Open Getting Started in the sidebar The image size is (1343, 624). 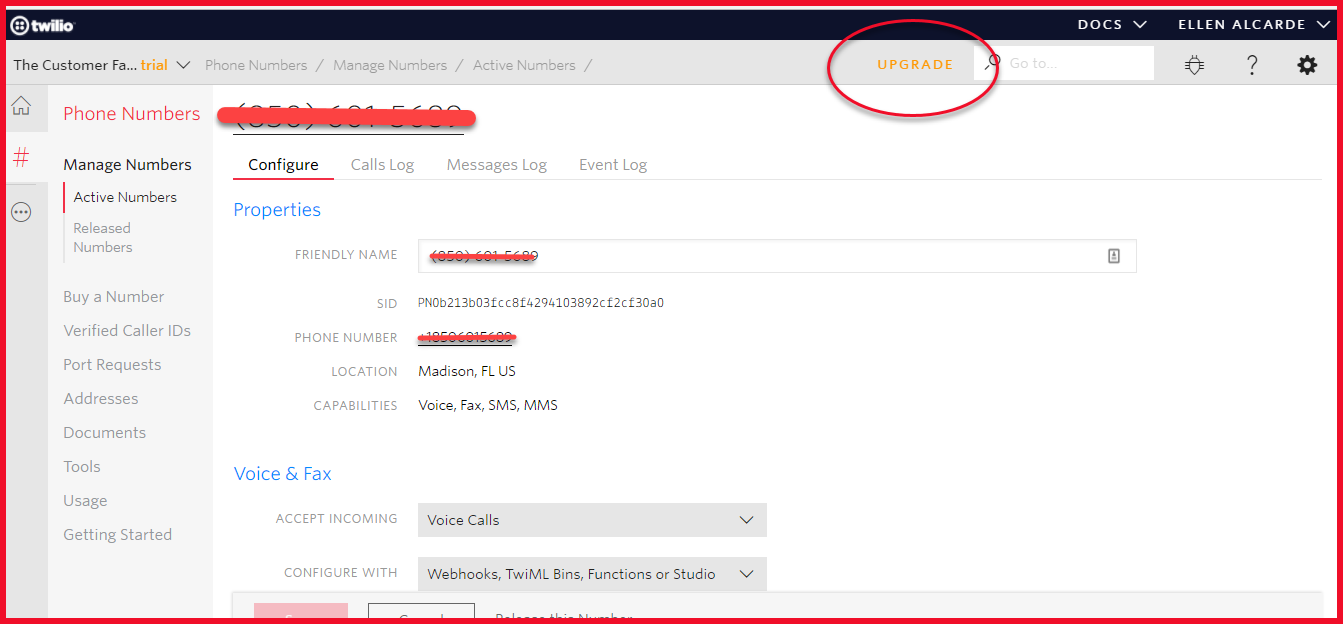[x=117, y=535]
